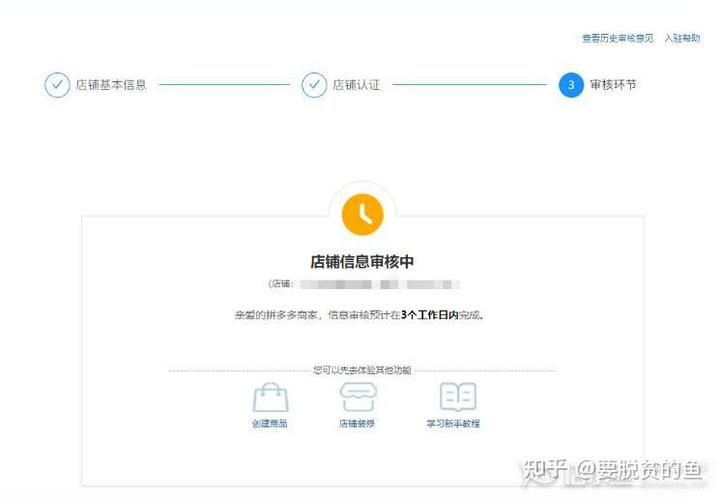Screen dimensions: 721x500
Task: Click the blue step 3 circle
Action: coord(571,85)
